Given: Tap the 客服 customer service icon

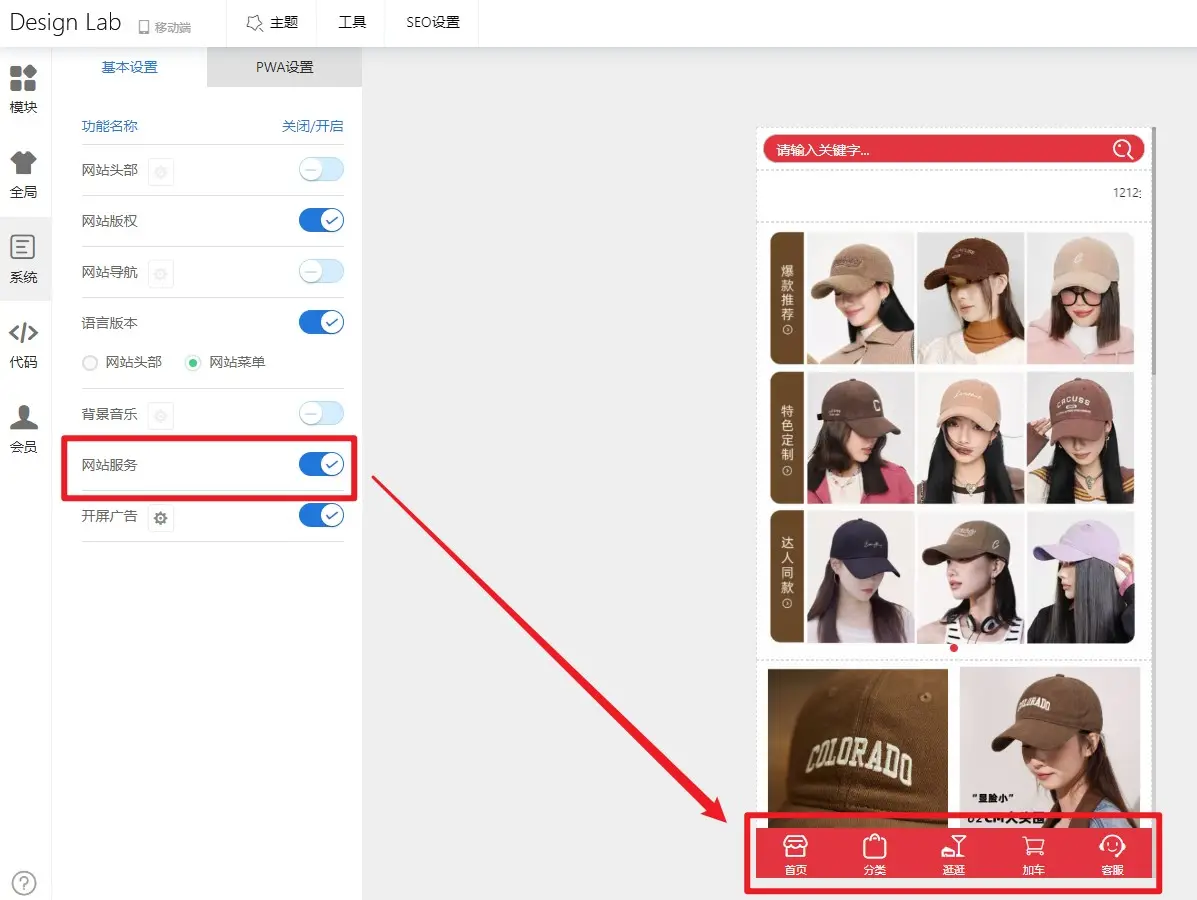Looking at the screenshot, I should [x=1112, y=855].
